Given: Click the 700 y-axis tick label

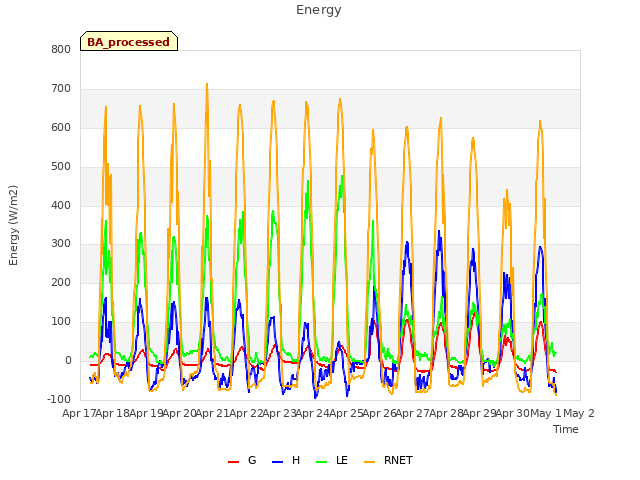Looking at the screenshot, I should pyautogui.click(x=61, y=89).
